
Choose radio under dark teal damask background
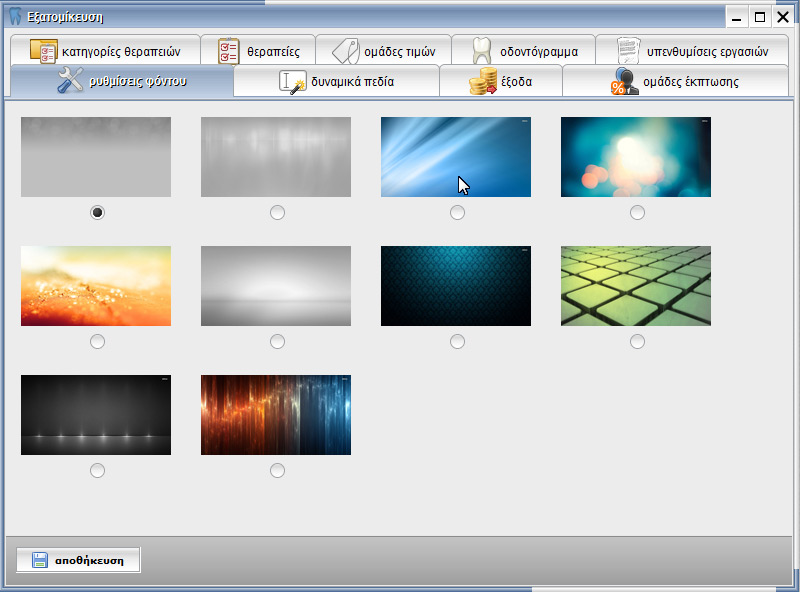[457, 341]
